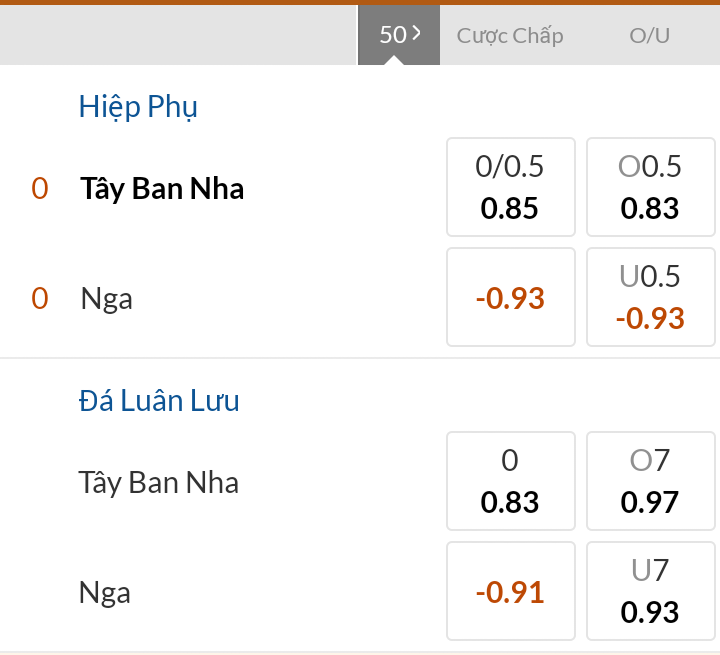The height and width of the screenshot is (655, 720).
Task: Pick Under 7 odds at 0.93
Action: (x=650, y=591)
